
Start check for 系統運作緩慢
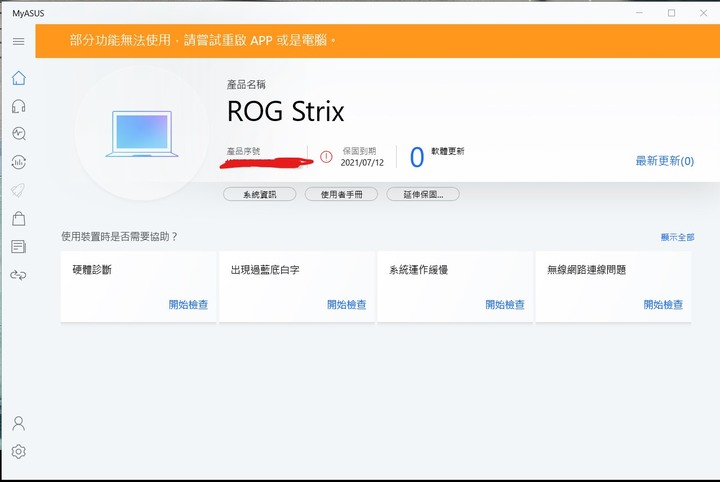click(505, 304)
